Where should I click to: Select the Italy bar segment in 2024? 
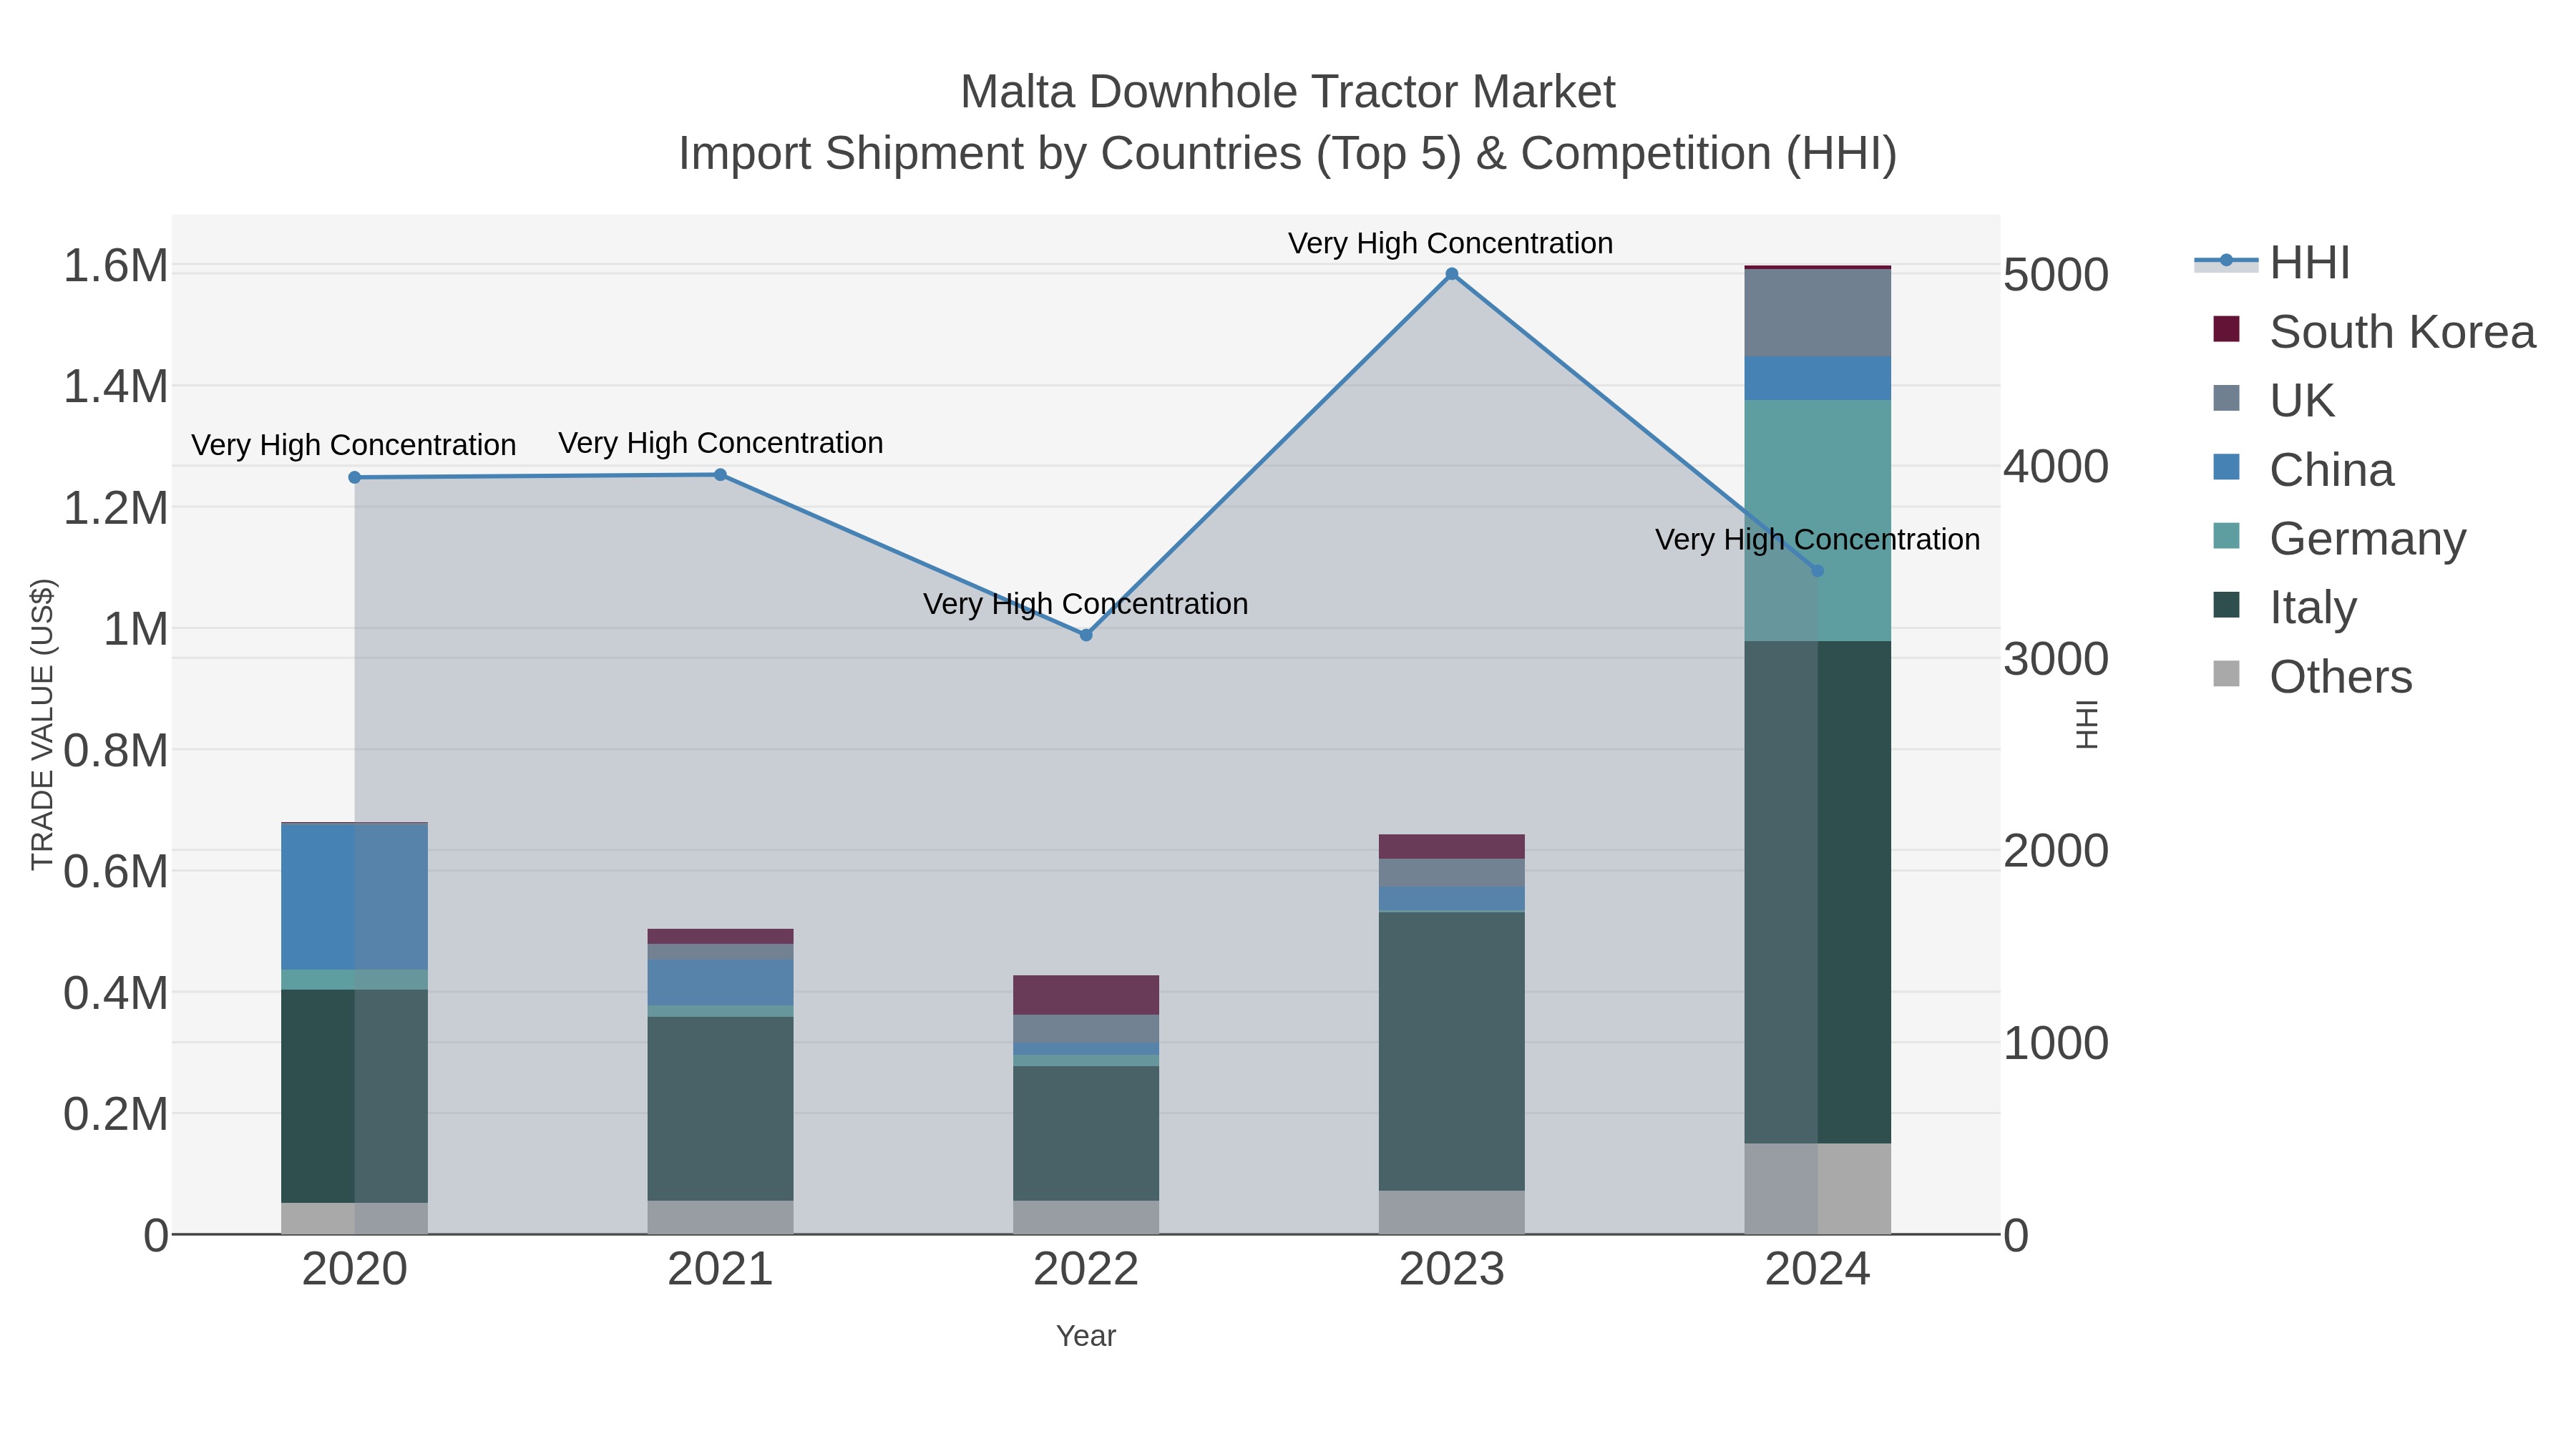pos(1818,892)
